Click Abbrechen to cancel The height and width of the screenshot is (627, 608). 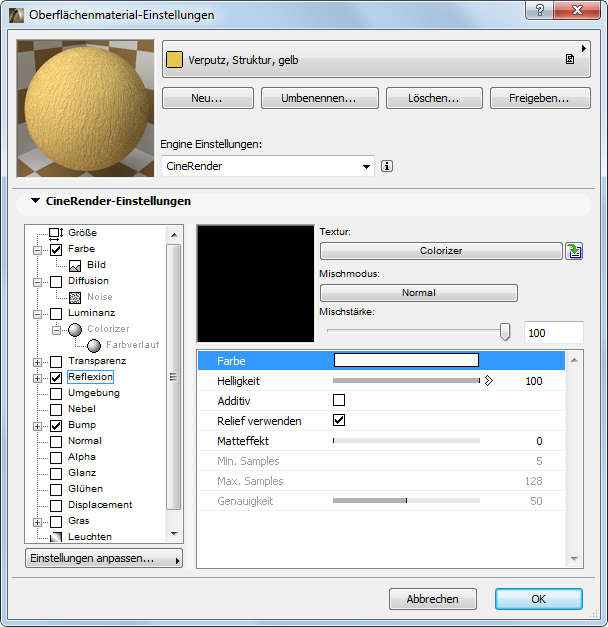click(x=433, y=599)
